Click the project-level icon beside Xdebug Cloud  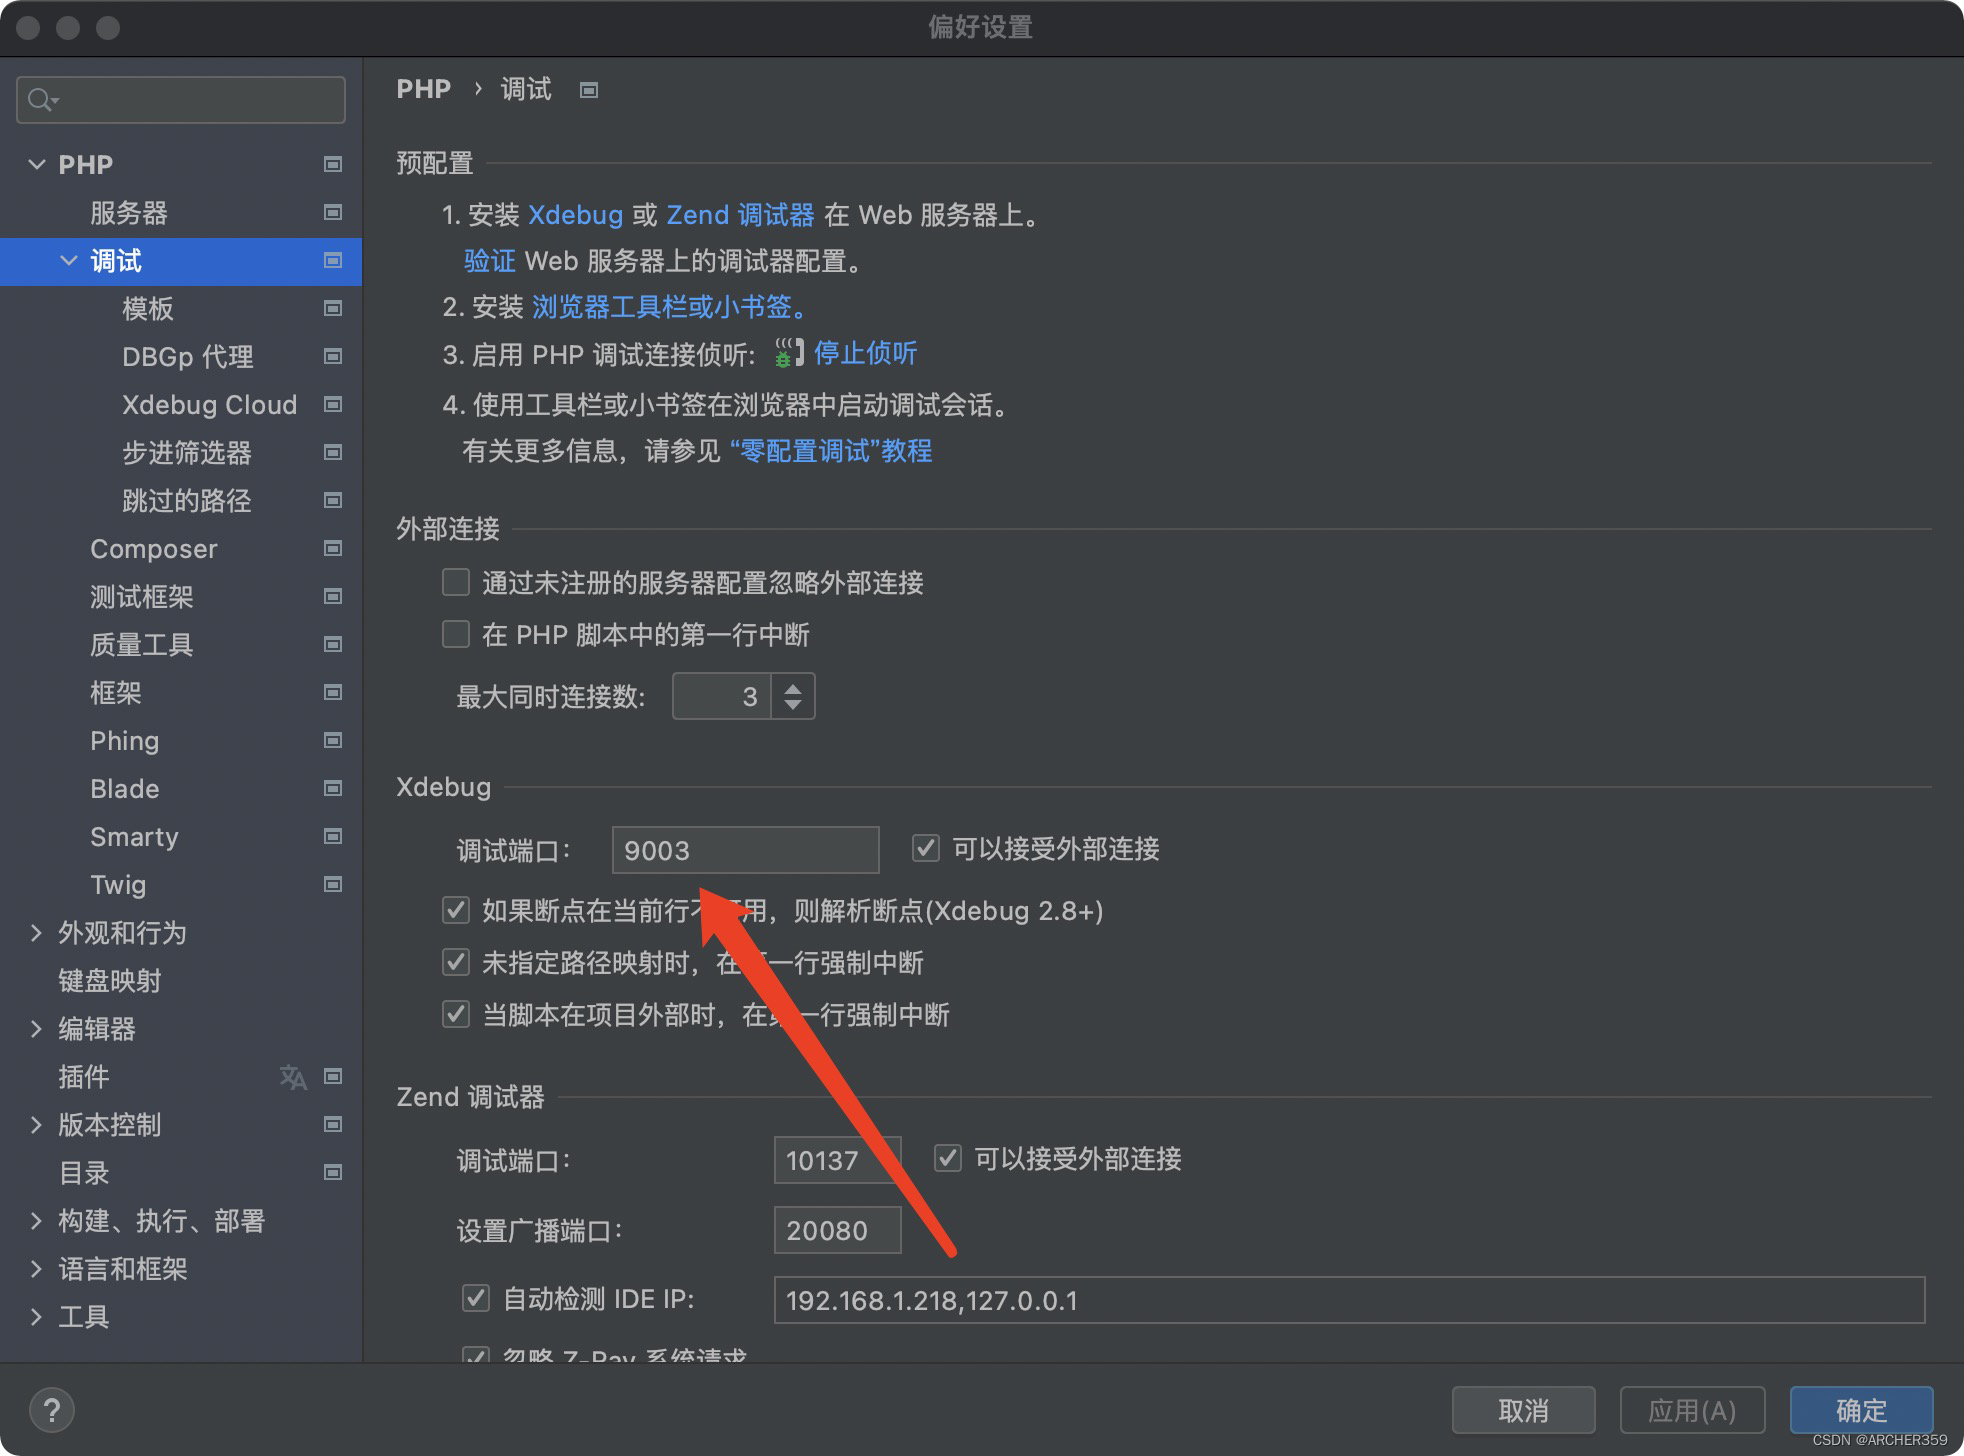333,404
